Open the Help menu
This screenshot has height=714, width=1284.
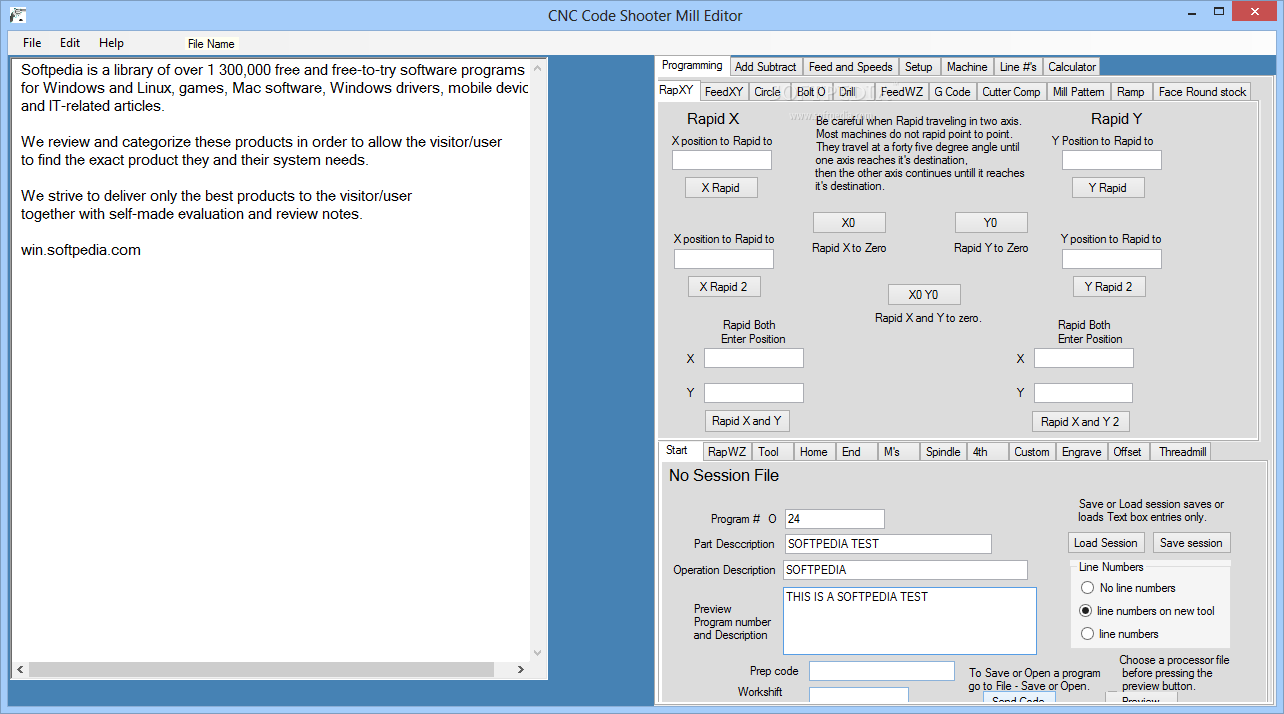(x=112, y=43)
